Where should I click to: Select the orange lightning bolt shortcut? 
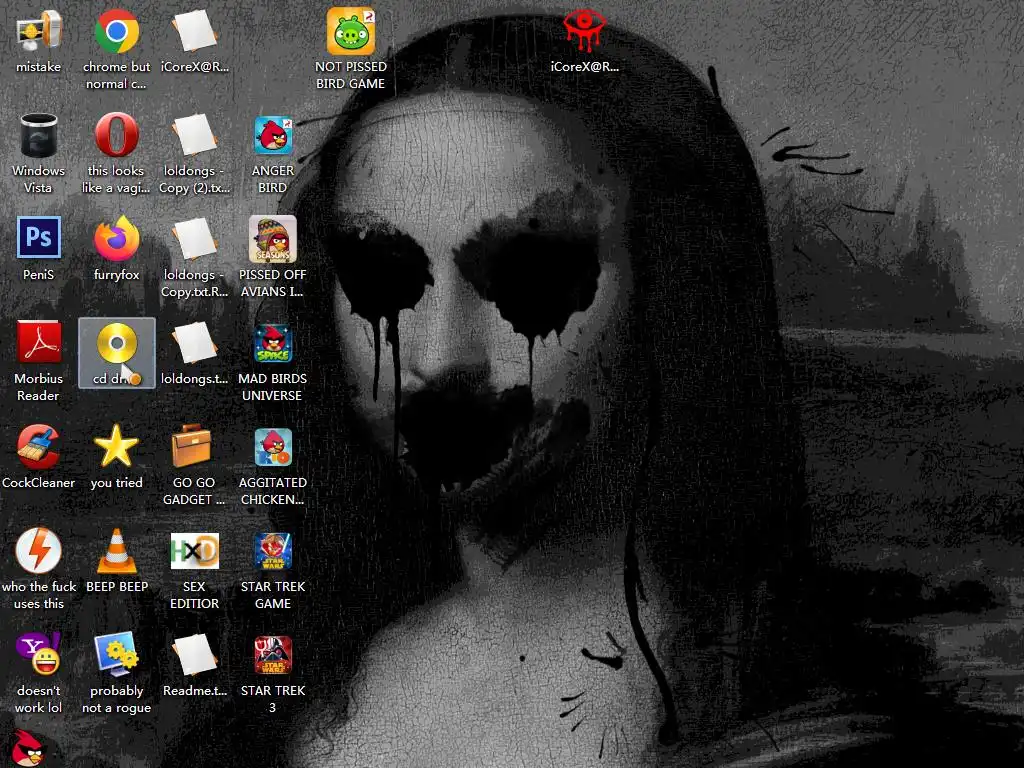(39, 550)
